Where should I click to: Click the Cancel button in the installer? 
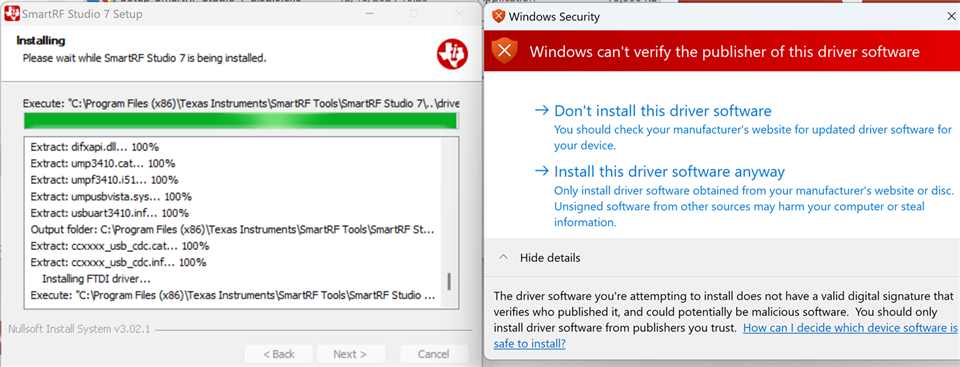click(x=434, y=354)
